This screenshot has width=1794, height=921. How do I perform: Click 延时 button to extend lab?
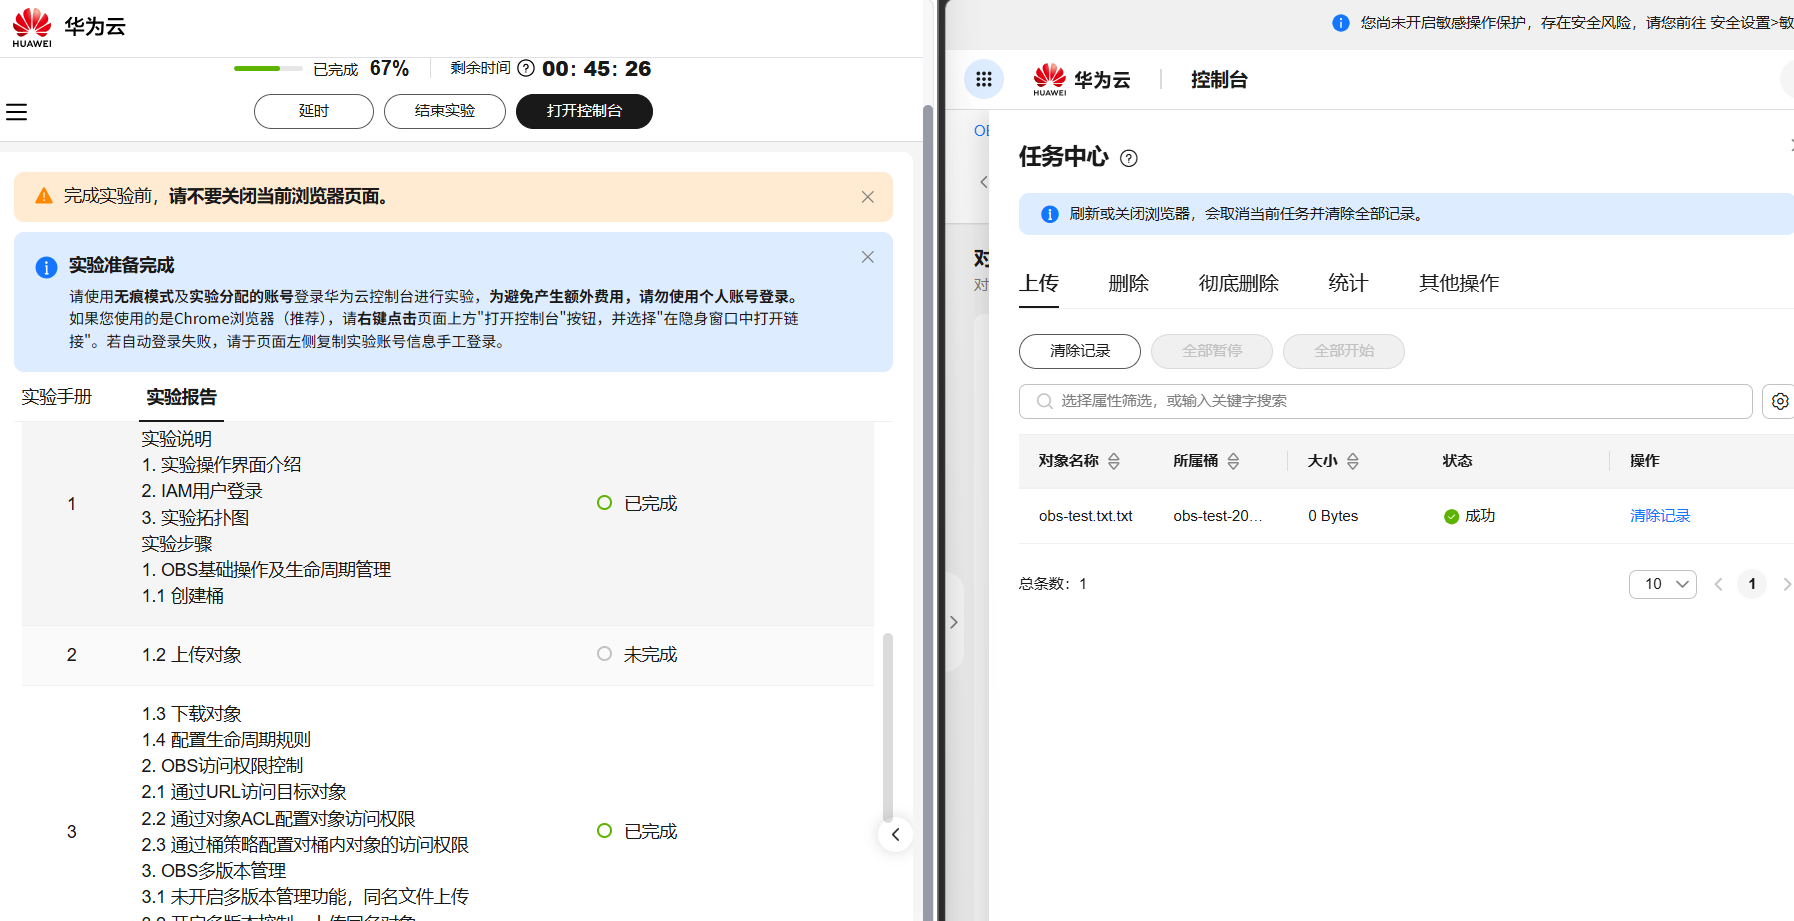(314, 111)
